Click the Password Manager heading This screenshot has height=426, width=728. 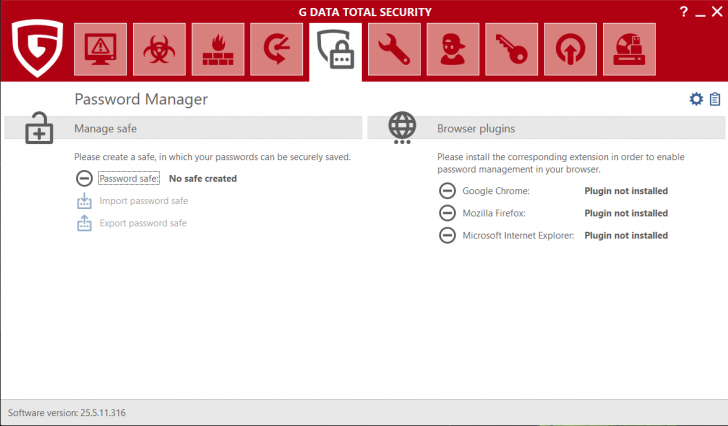click(141, 99)
